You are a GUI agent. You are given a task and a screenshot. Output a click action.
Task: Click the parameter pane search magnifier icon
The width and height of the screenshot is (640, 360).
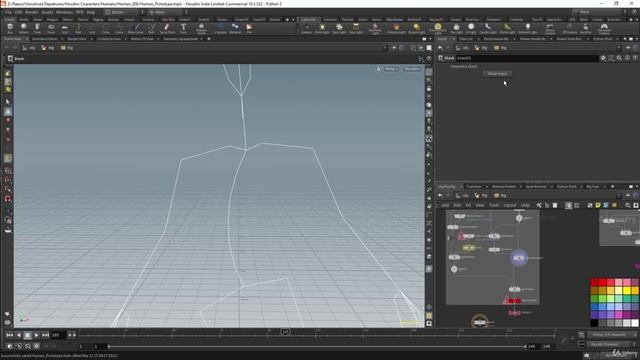[619, 58]
